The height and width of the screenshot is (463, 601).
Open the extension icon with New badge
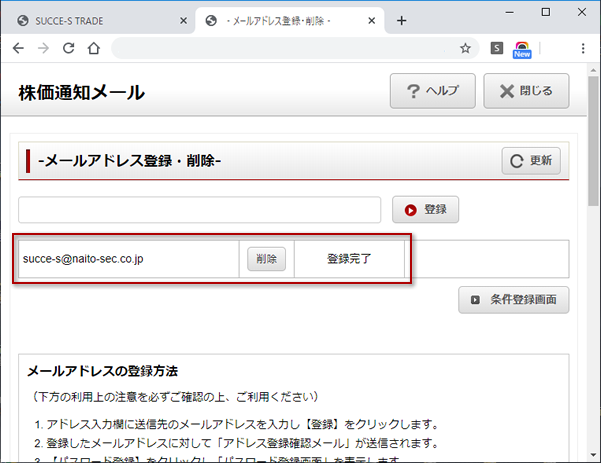(x=522, y=48)
